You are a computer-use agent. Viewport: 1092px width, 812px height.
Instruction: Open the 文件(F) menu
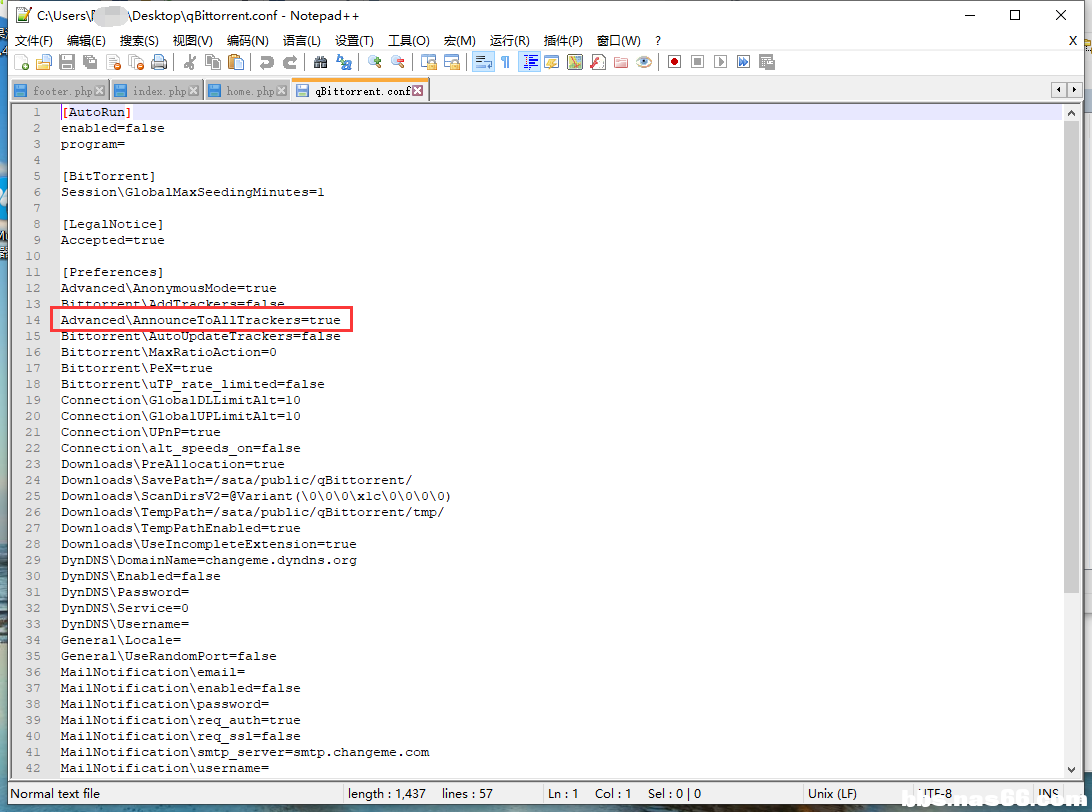click(x=33, y=40)
